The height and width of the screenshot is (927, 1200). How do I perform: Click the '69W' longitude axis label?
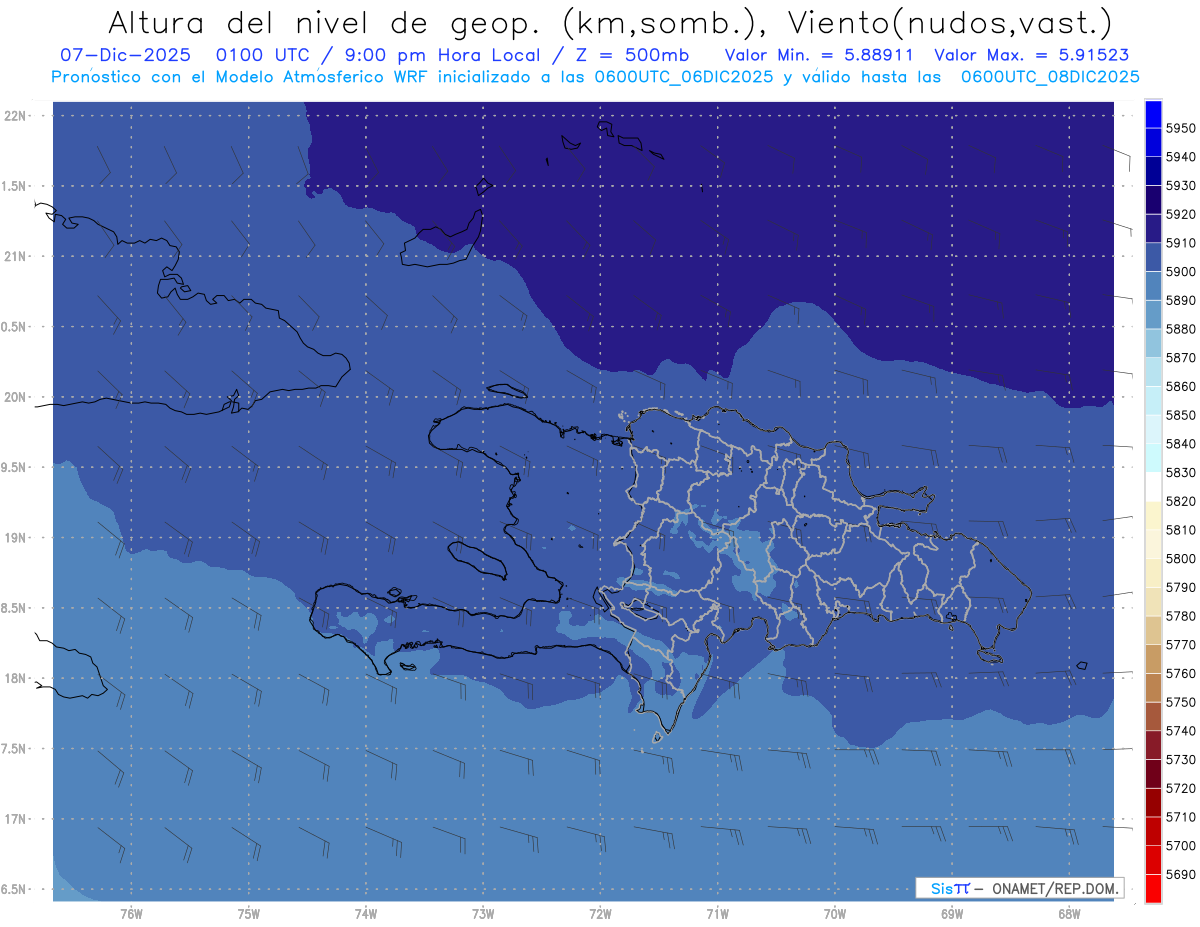pos(952,913)
